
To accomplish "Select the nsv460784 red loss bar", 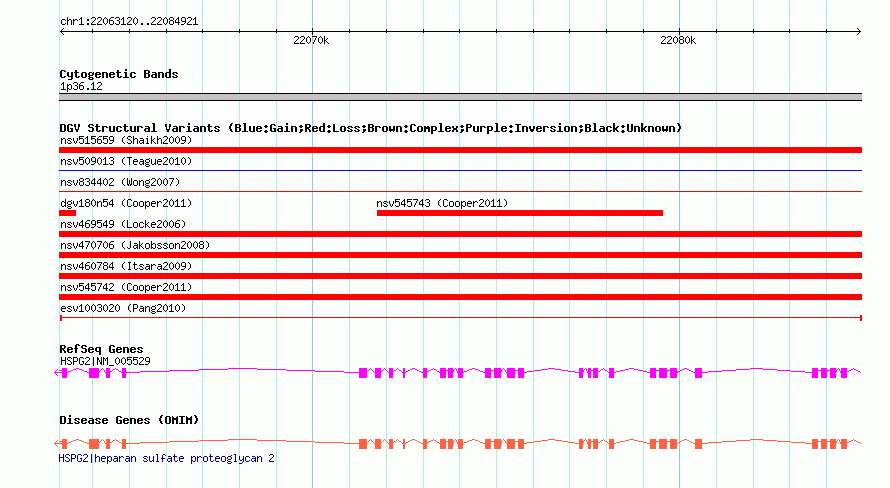I will [460, 276].
